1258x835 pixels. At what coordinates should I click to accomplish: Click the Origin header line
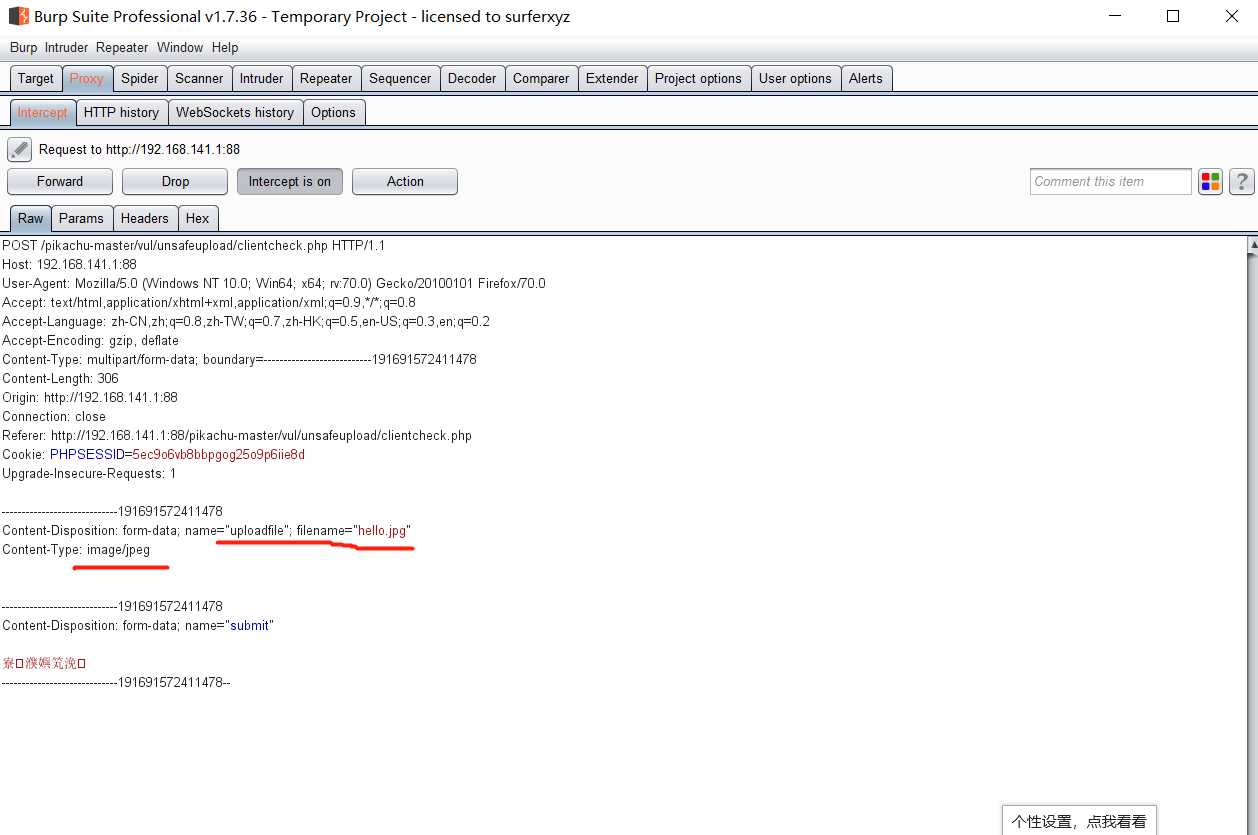(90, 397)
